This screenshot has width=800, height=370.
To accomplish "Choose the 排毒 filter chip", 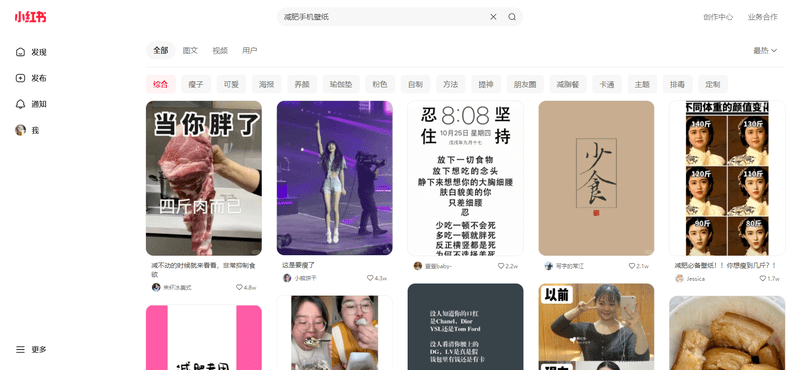I will pyautogui.click(x=678, y=84).
